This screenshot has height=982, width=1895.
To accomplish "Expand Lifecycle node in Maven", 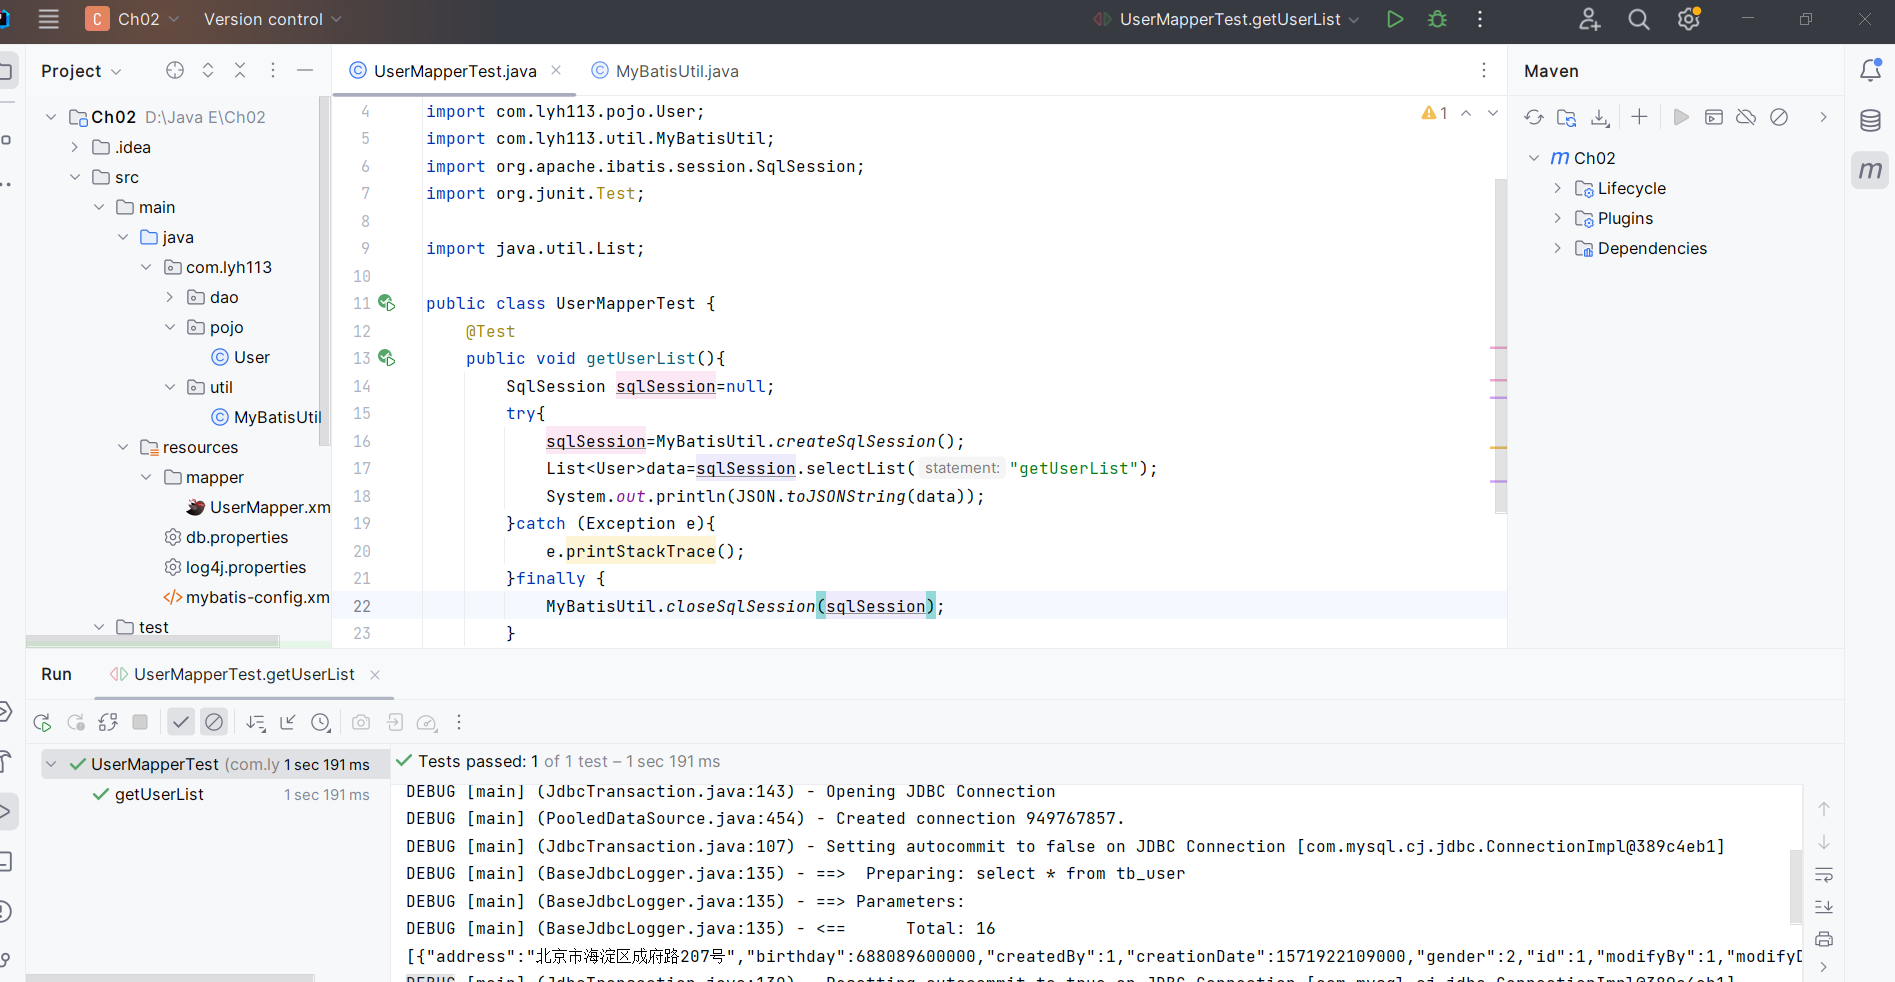I will pos(1557,188).
